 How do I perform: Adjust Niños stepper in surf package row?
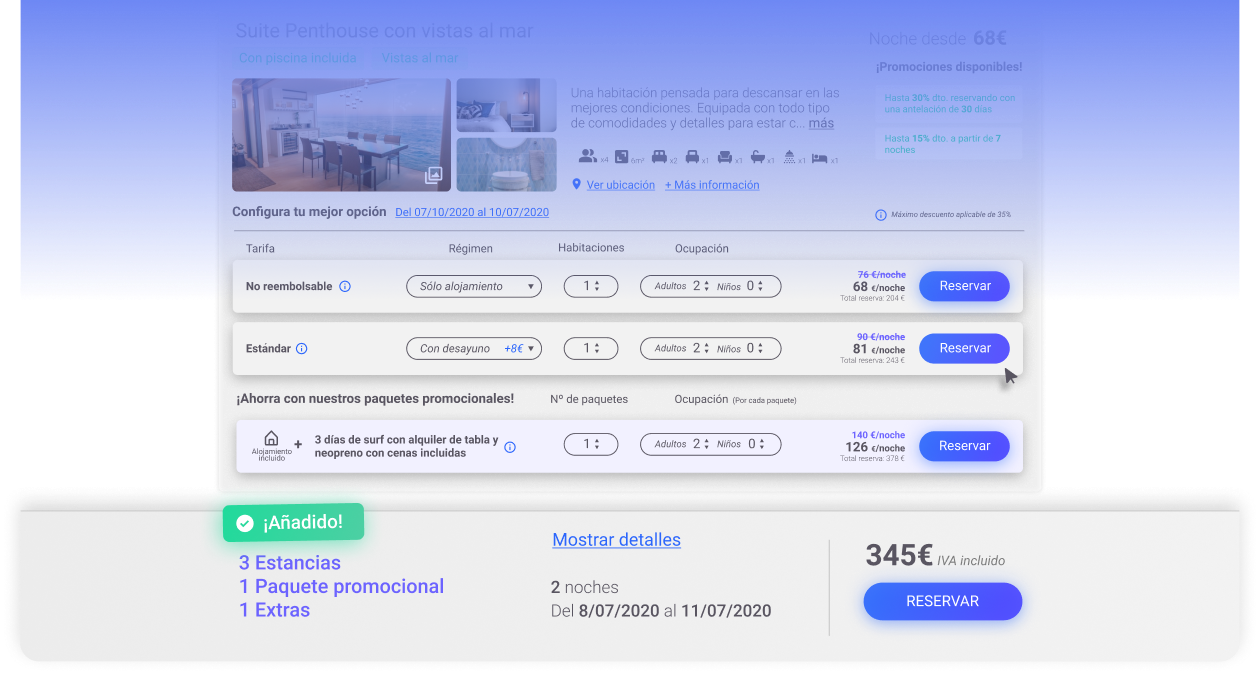[761, 445]
